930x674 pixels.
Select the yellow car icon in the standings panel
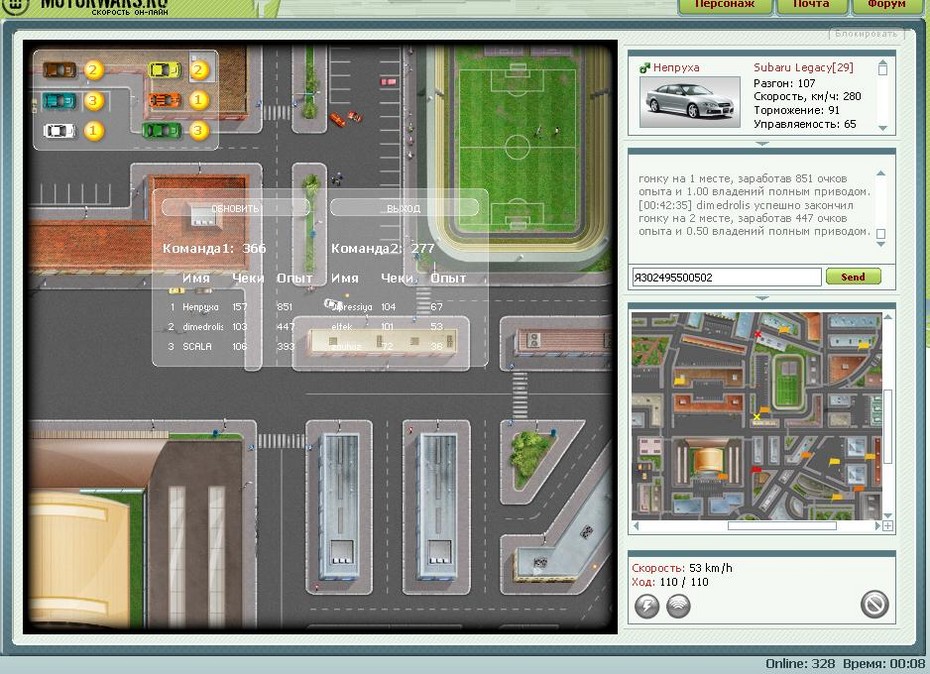[164, 70]
